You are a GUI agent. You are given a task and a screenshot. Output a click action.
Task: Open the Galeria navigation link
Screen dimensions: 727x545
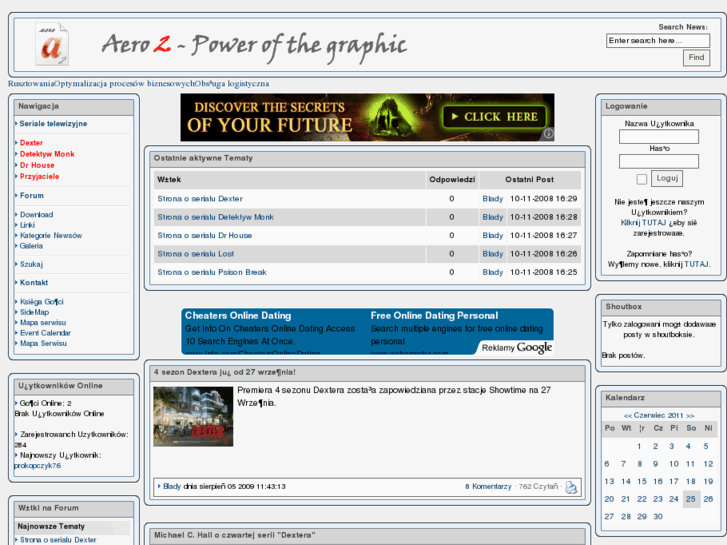31,246
